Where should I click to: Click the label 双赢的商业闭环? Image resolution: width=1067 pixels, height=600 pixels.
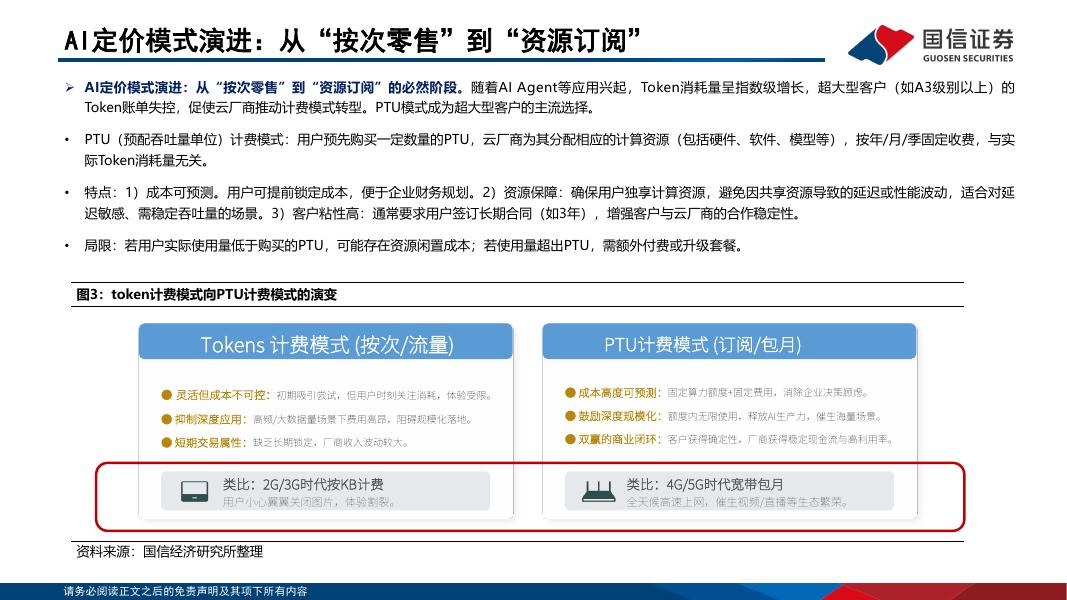tap(620, 439)
